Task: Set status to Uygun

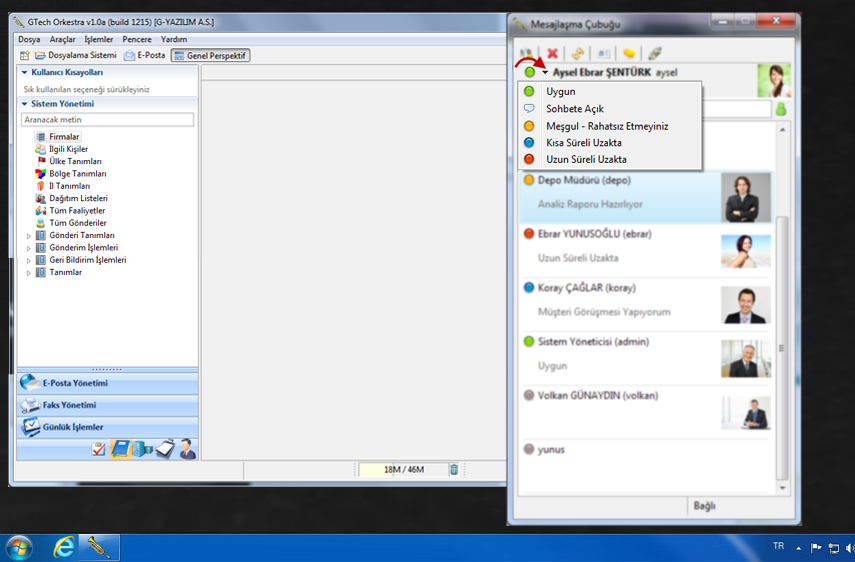Action: (560, 92)
